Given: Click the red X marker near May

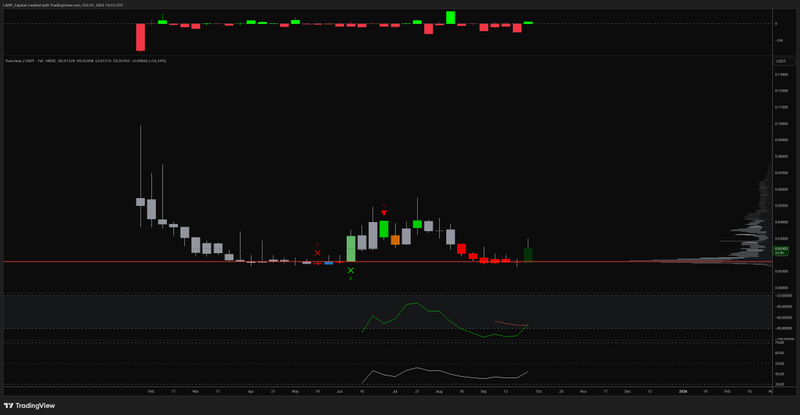Looking at the screenshot, I should [x=317, y=254].
